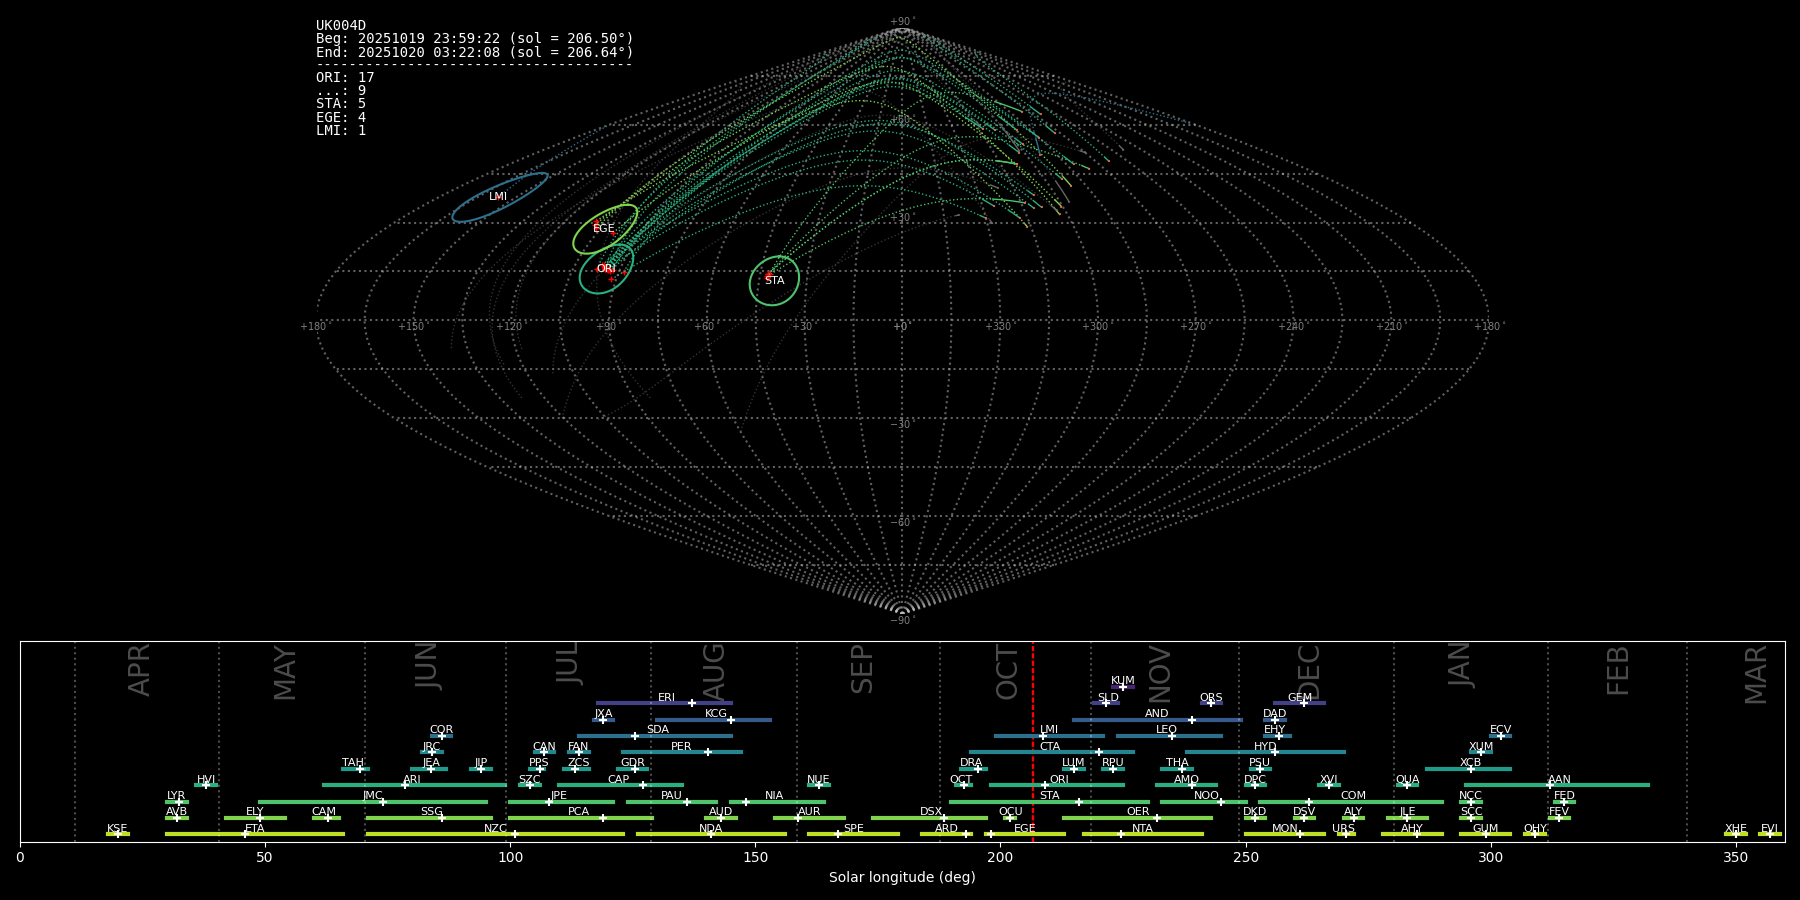The height and width of the screenshot is (900, 1800).
Task: Select the LYR shower label in the timeline
Action: pyautogui.click(x=176, y=796)
